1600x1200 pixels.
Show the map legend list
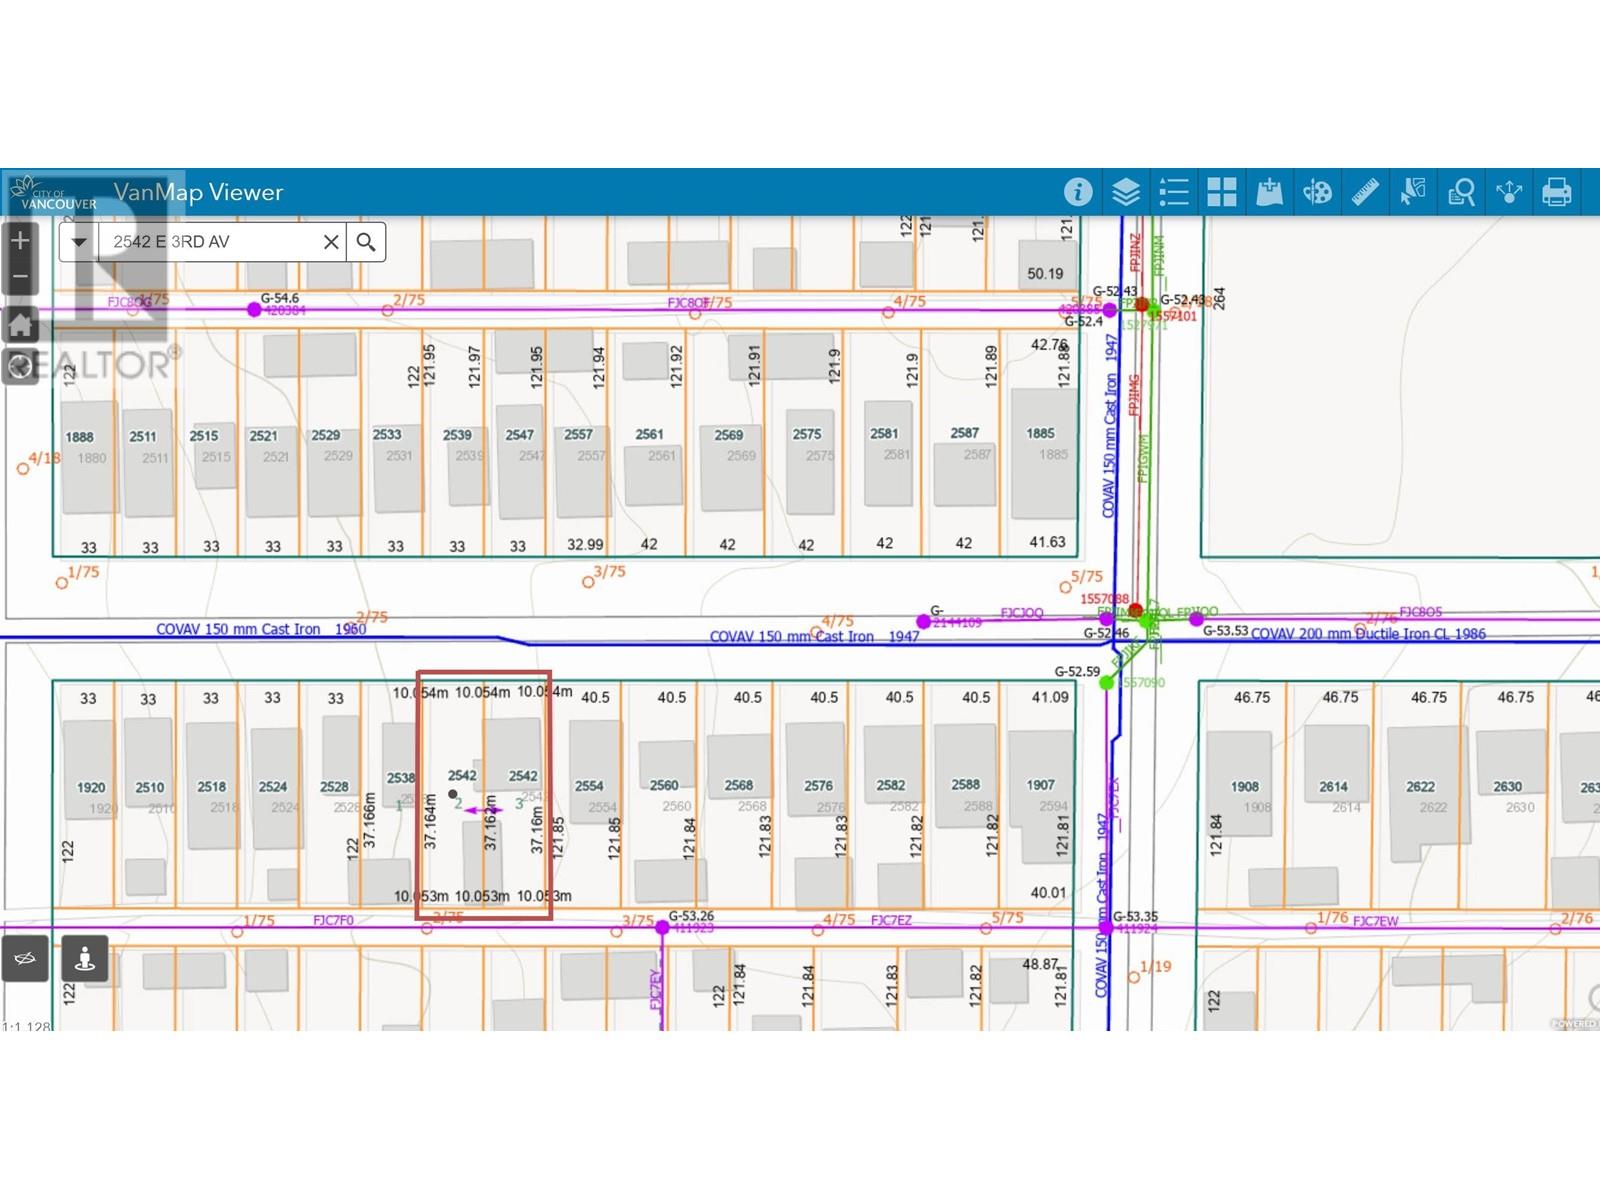click(x=1174, y=192)
